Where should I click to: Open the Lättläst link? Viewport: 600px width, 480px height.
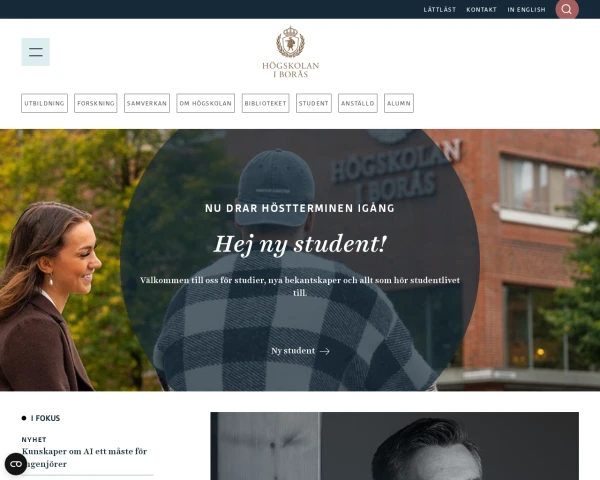click(x=440, y=10)
